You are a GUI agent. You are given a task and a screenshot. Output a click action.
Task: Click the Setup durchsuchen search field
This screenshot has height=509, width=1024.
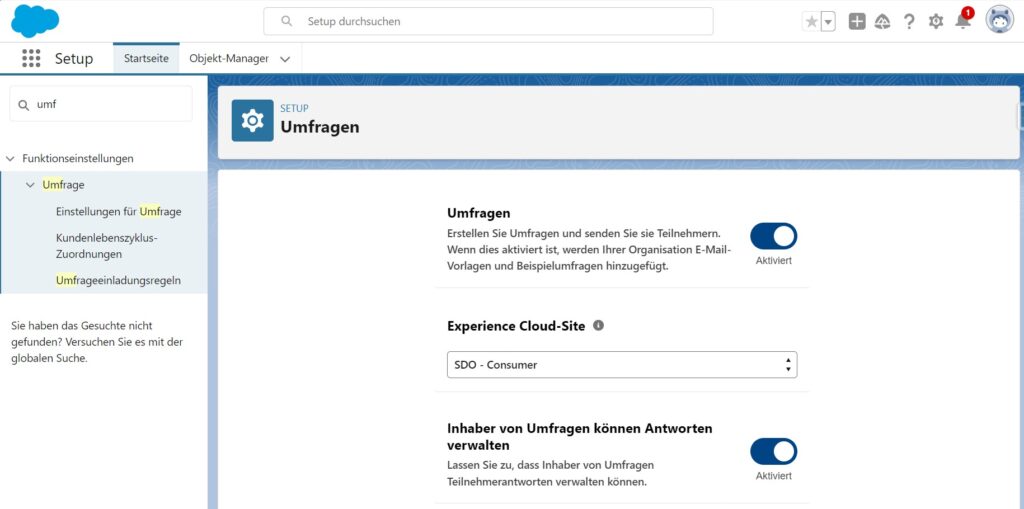(488, 21)
